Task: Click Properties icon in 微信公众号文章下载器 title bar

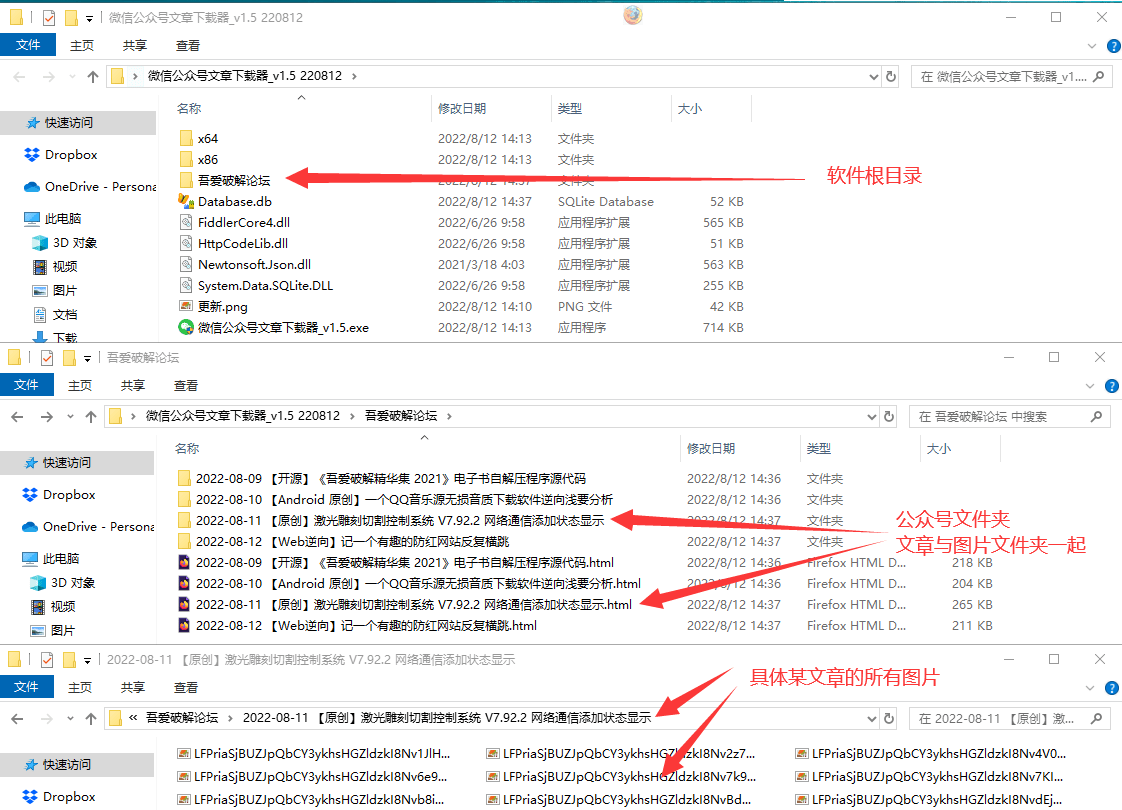Action: click(x=49, y=18)
